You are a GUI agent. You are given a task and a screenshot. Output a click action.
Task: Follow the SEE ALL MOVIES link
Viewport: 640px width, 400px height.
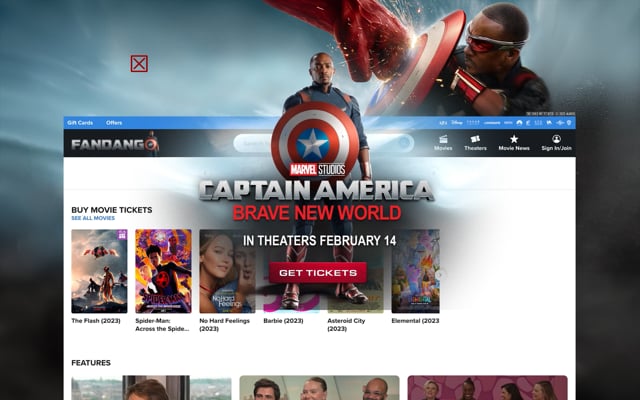pos(93,218)
